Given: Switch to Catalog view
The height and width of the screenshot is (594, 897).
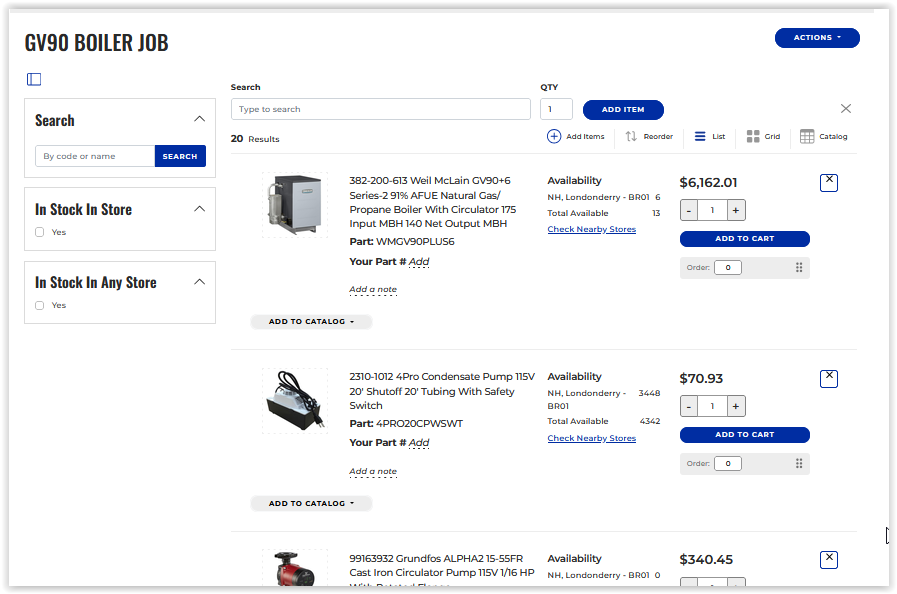Looking at the screenshot, I should [823, 136].
